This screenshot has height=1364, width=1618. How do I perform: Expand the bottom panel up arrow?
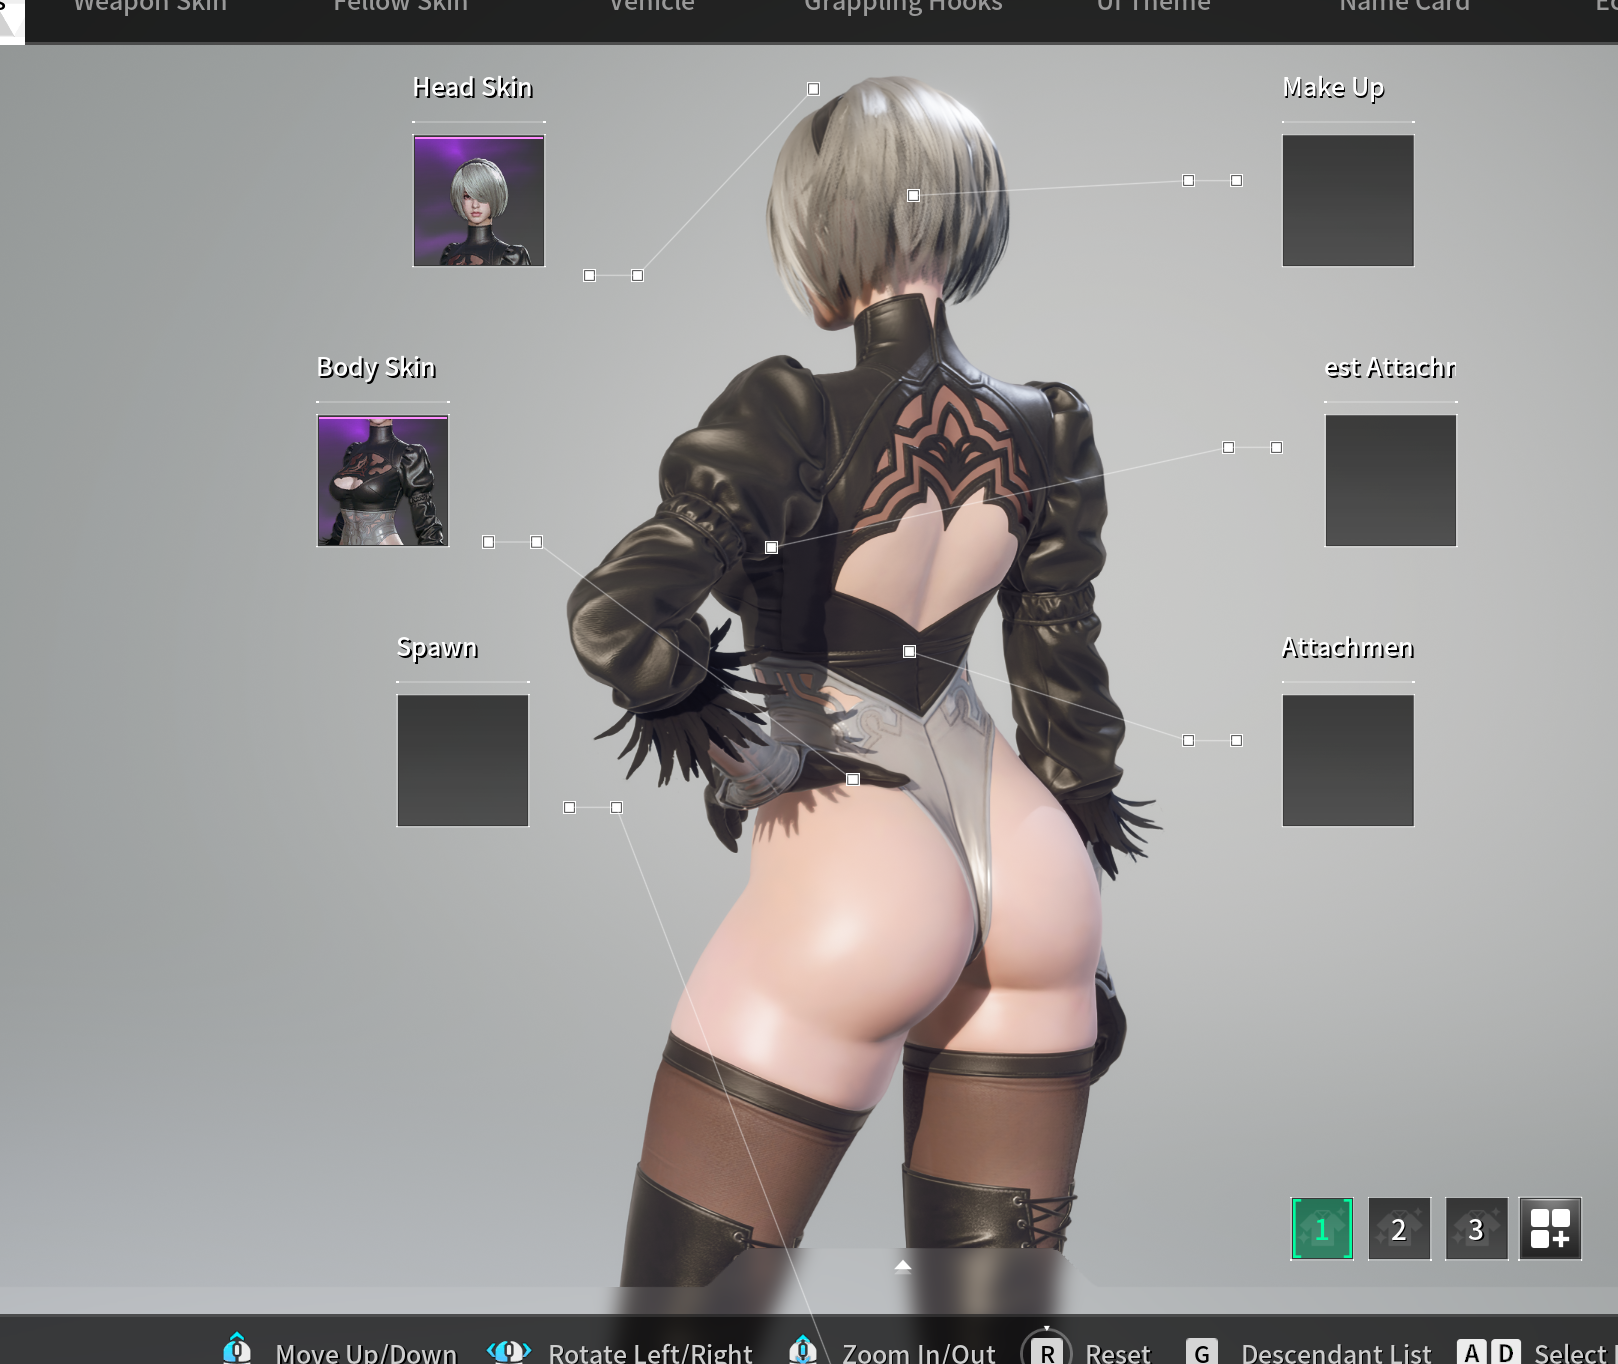[x=903, y=1266]
